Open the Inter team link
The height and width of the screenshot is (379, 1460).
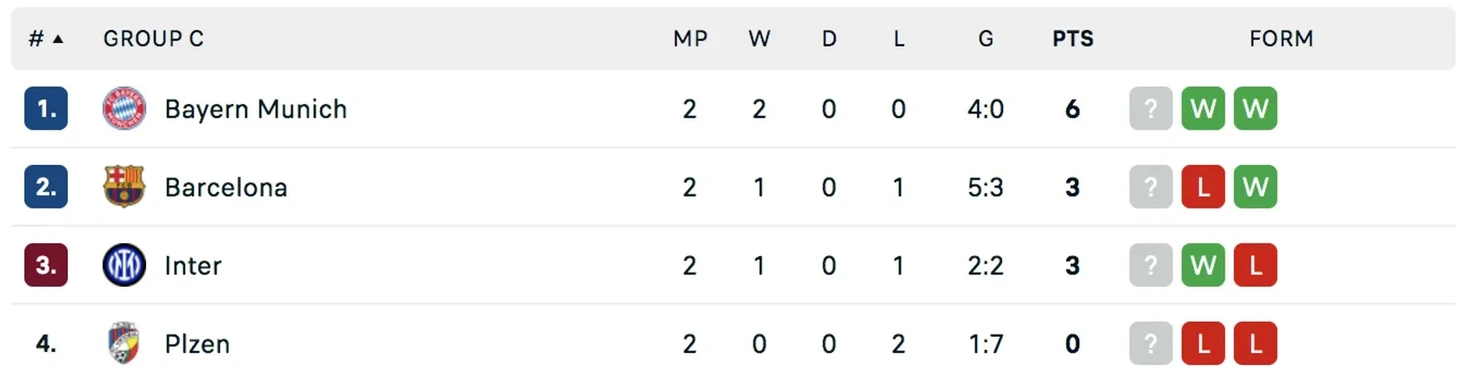pyautogui.click(x=193, y=265)
